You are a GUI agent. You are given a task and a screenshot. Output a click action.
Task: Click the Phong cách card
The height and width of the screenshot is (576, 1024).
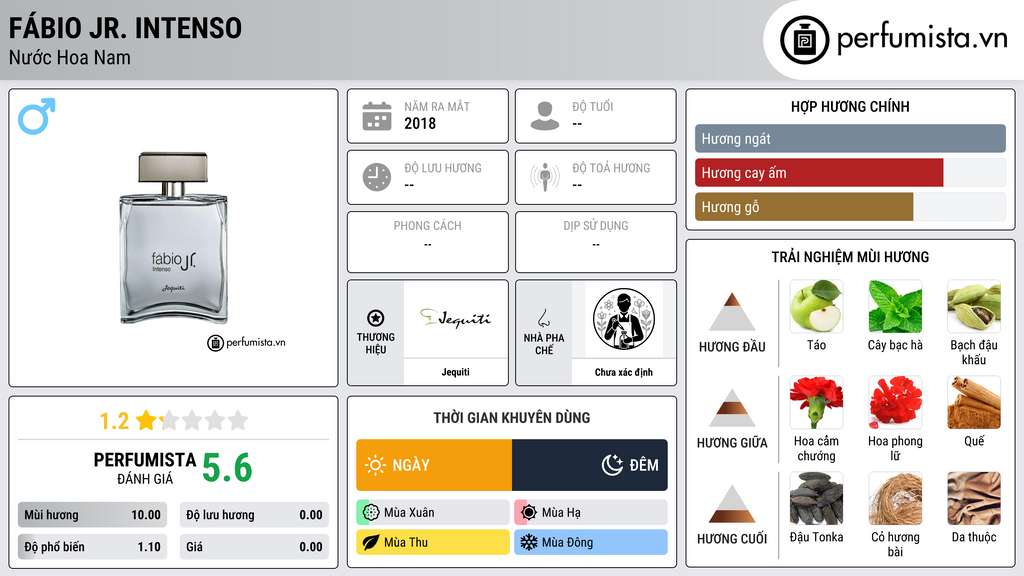point(428,242)
